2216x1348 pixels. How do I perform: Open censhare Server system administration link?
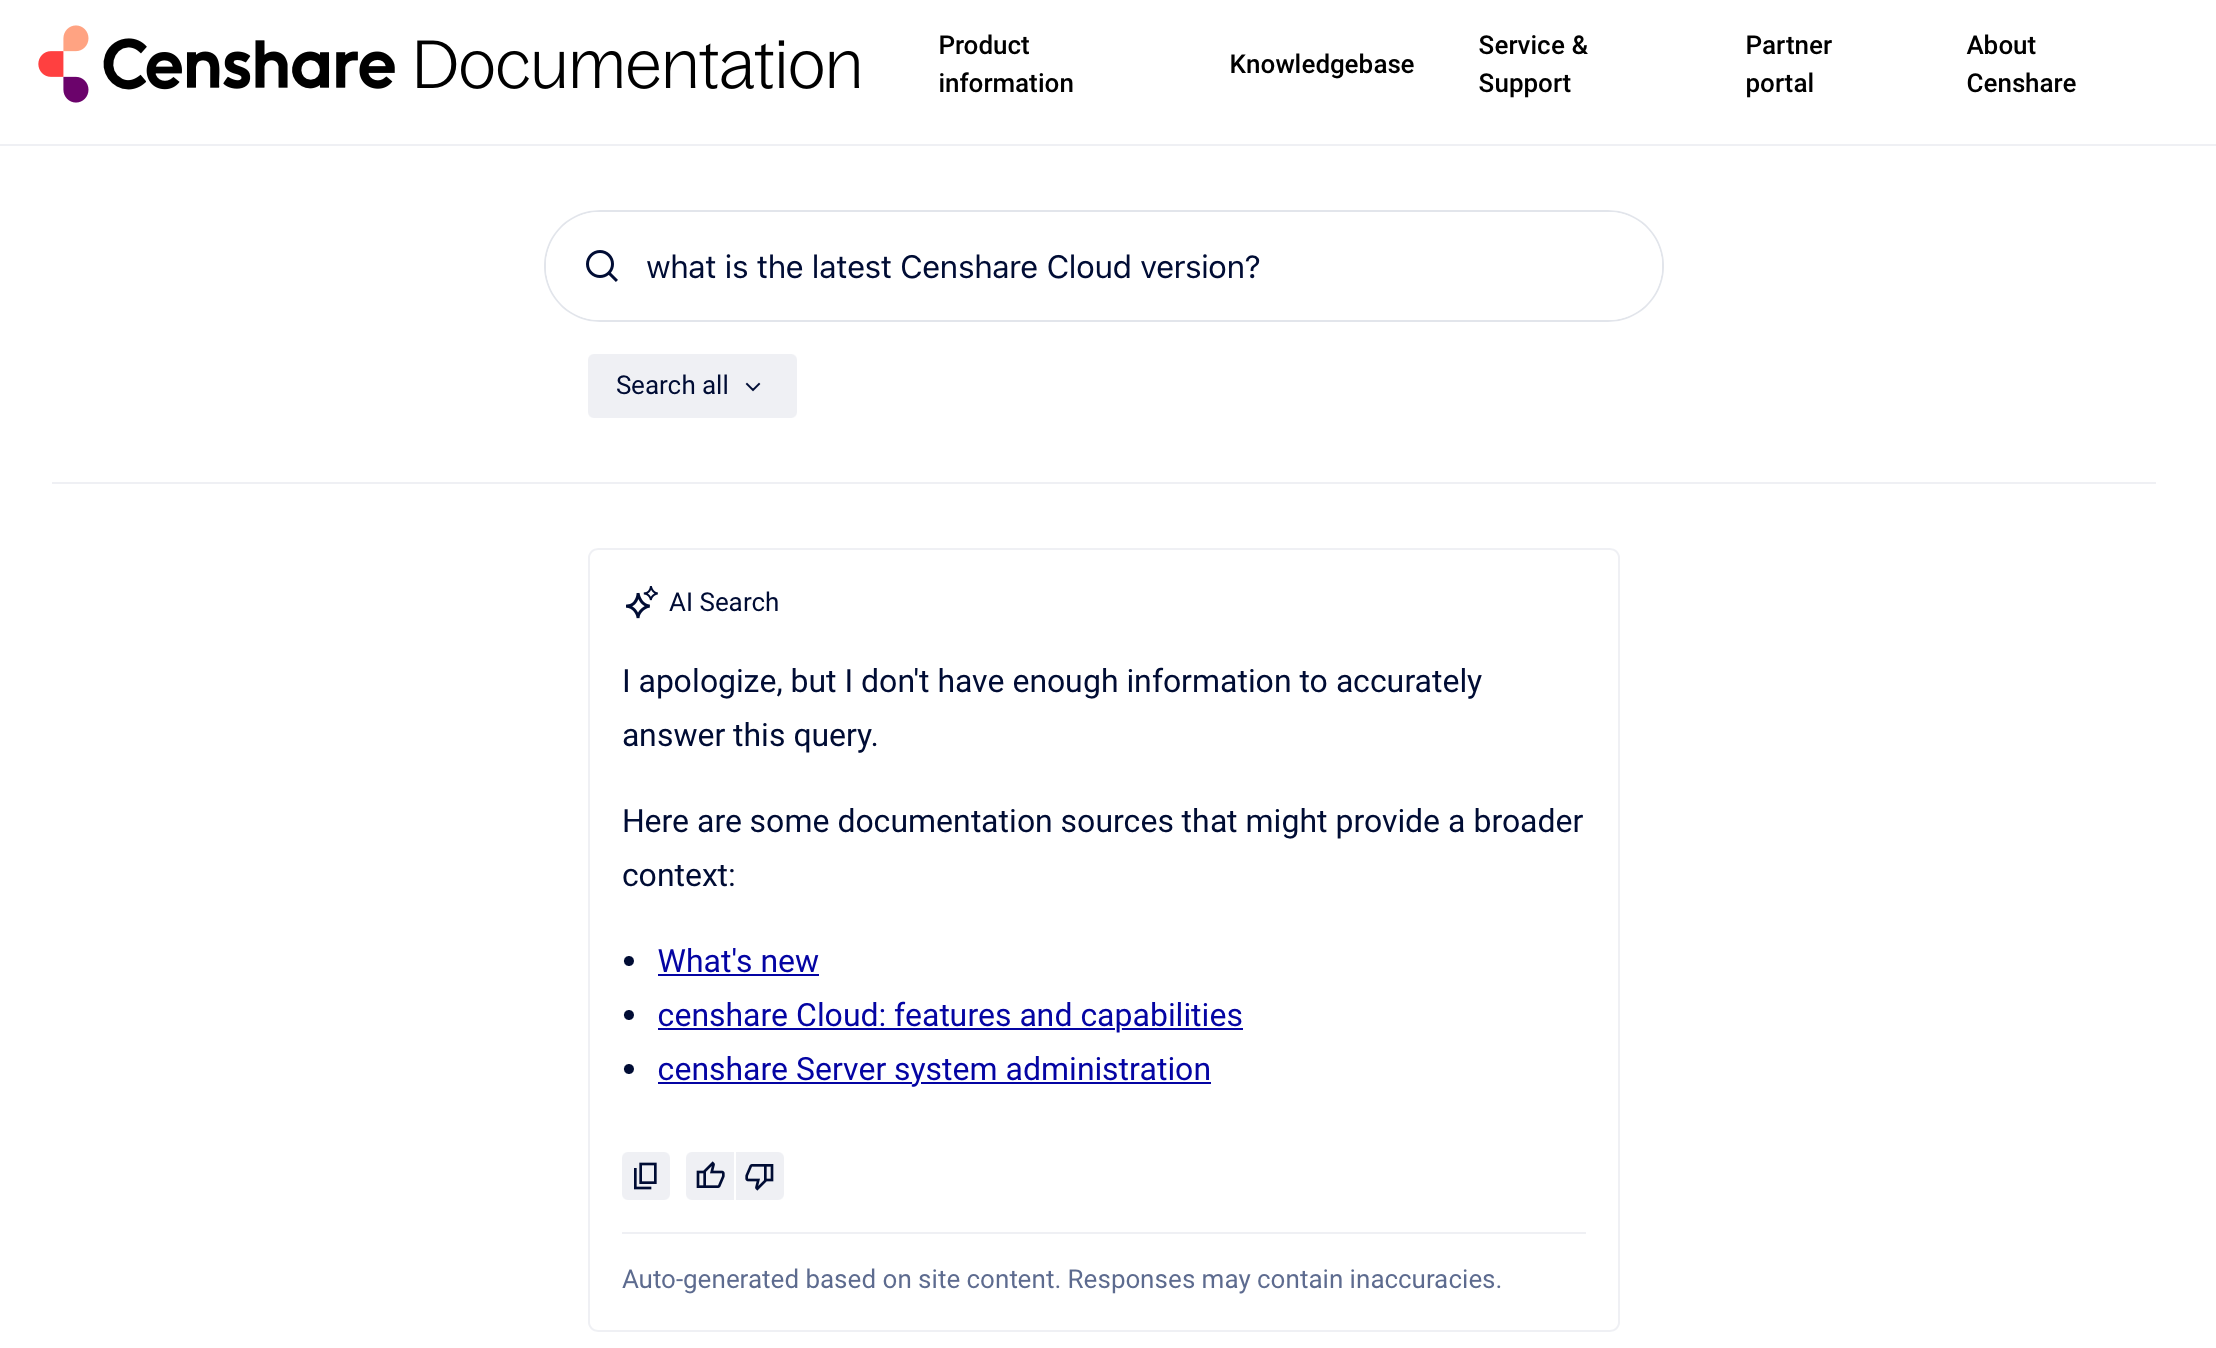[x=933, y=1069]
